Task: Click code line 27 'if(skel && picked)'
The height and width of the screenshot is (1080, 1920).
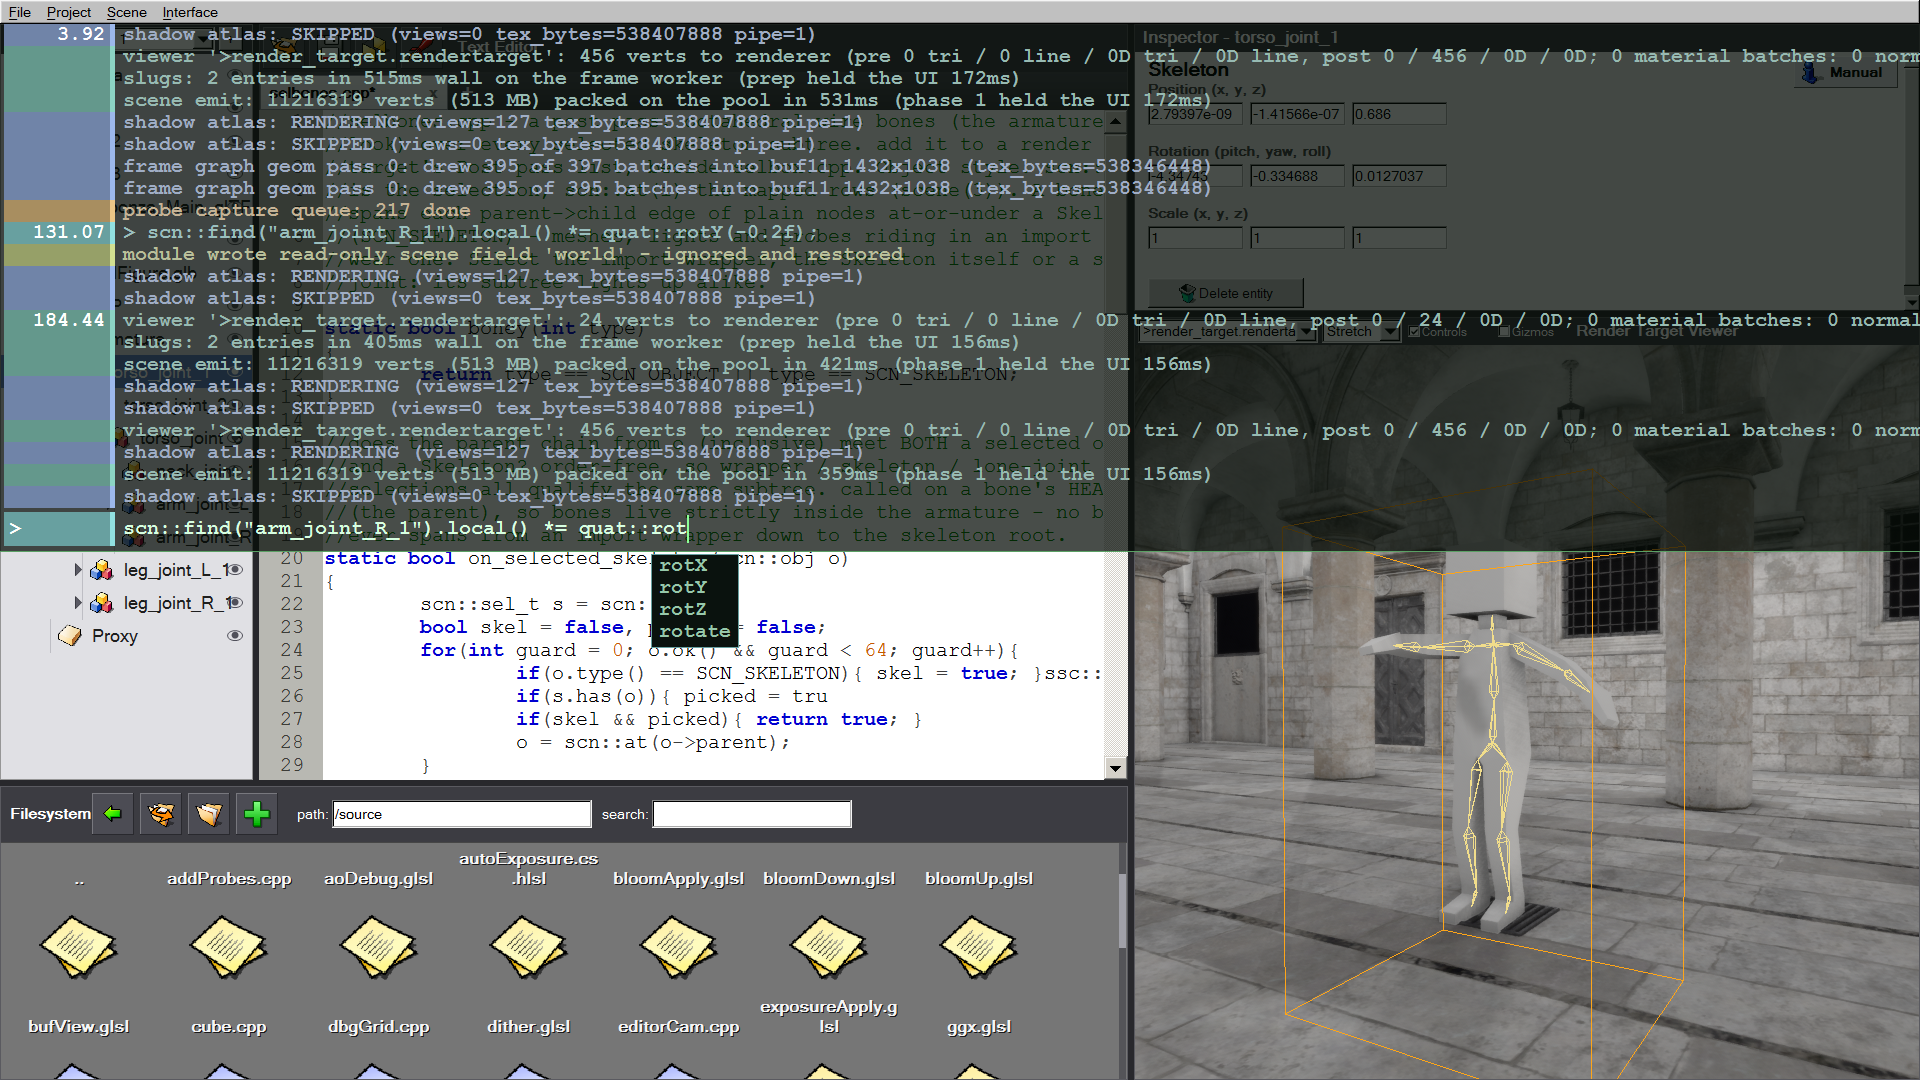Action: click(x=719, y=719)
